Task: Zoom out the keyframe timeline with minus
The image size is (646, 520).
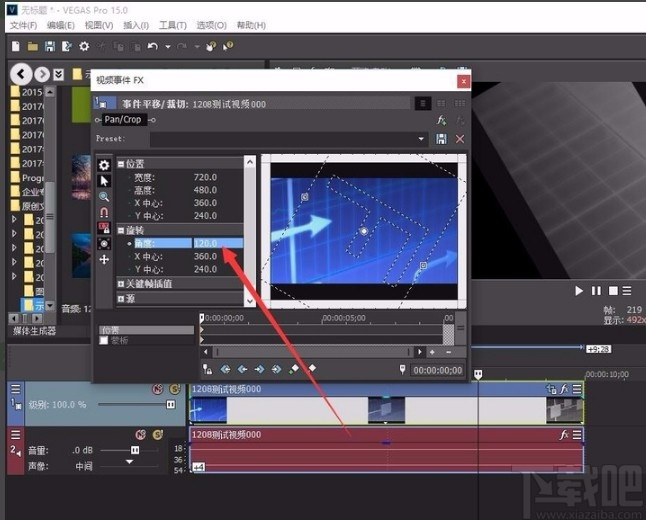Action: pyautogui.click(x=448, y=352)
